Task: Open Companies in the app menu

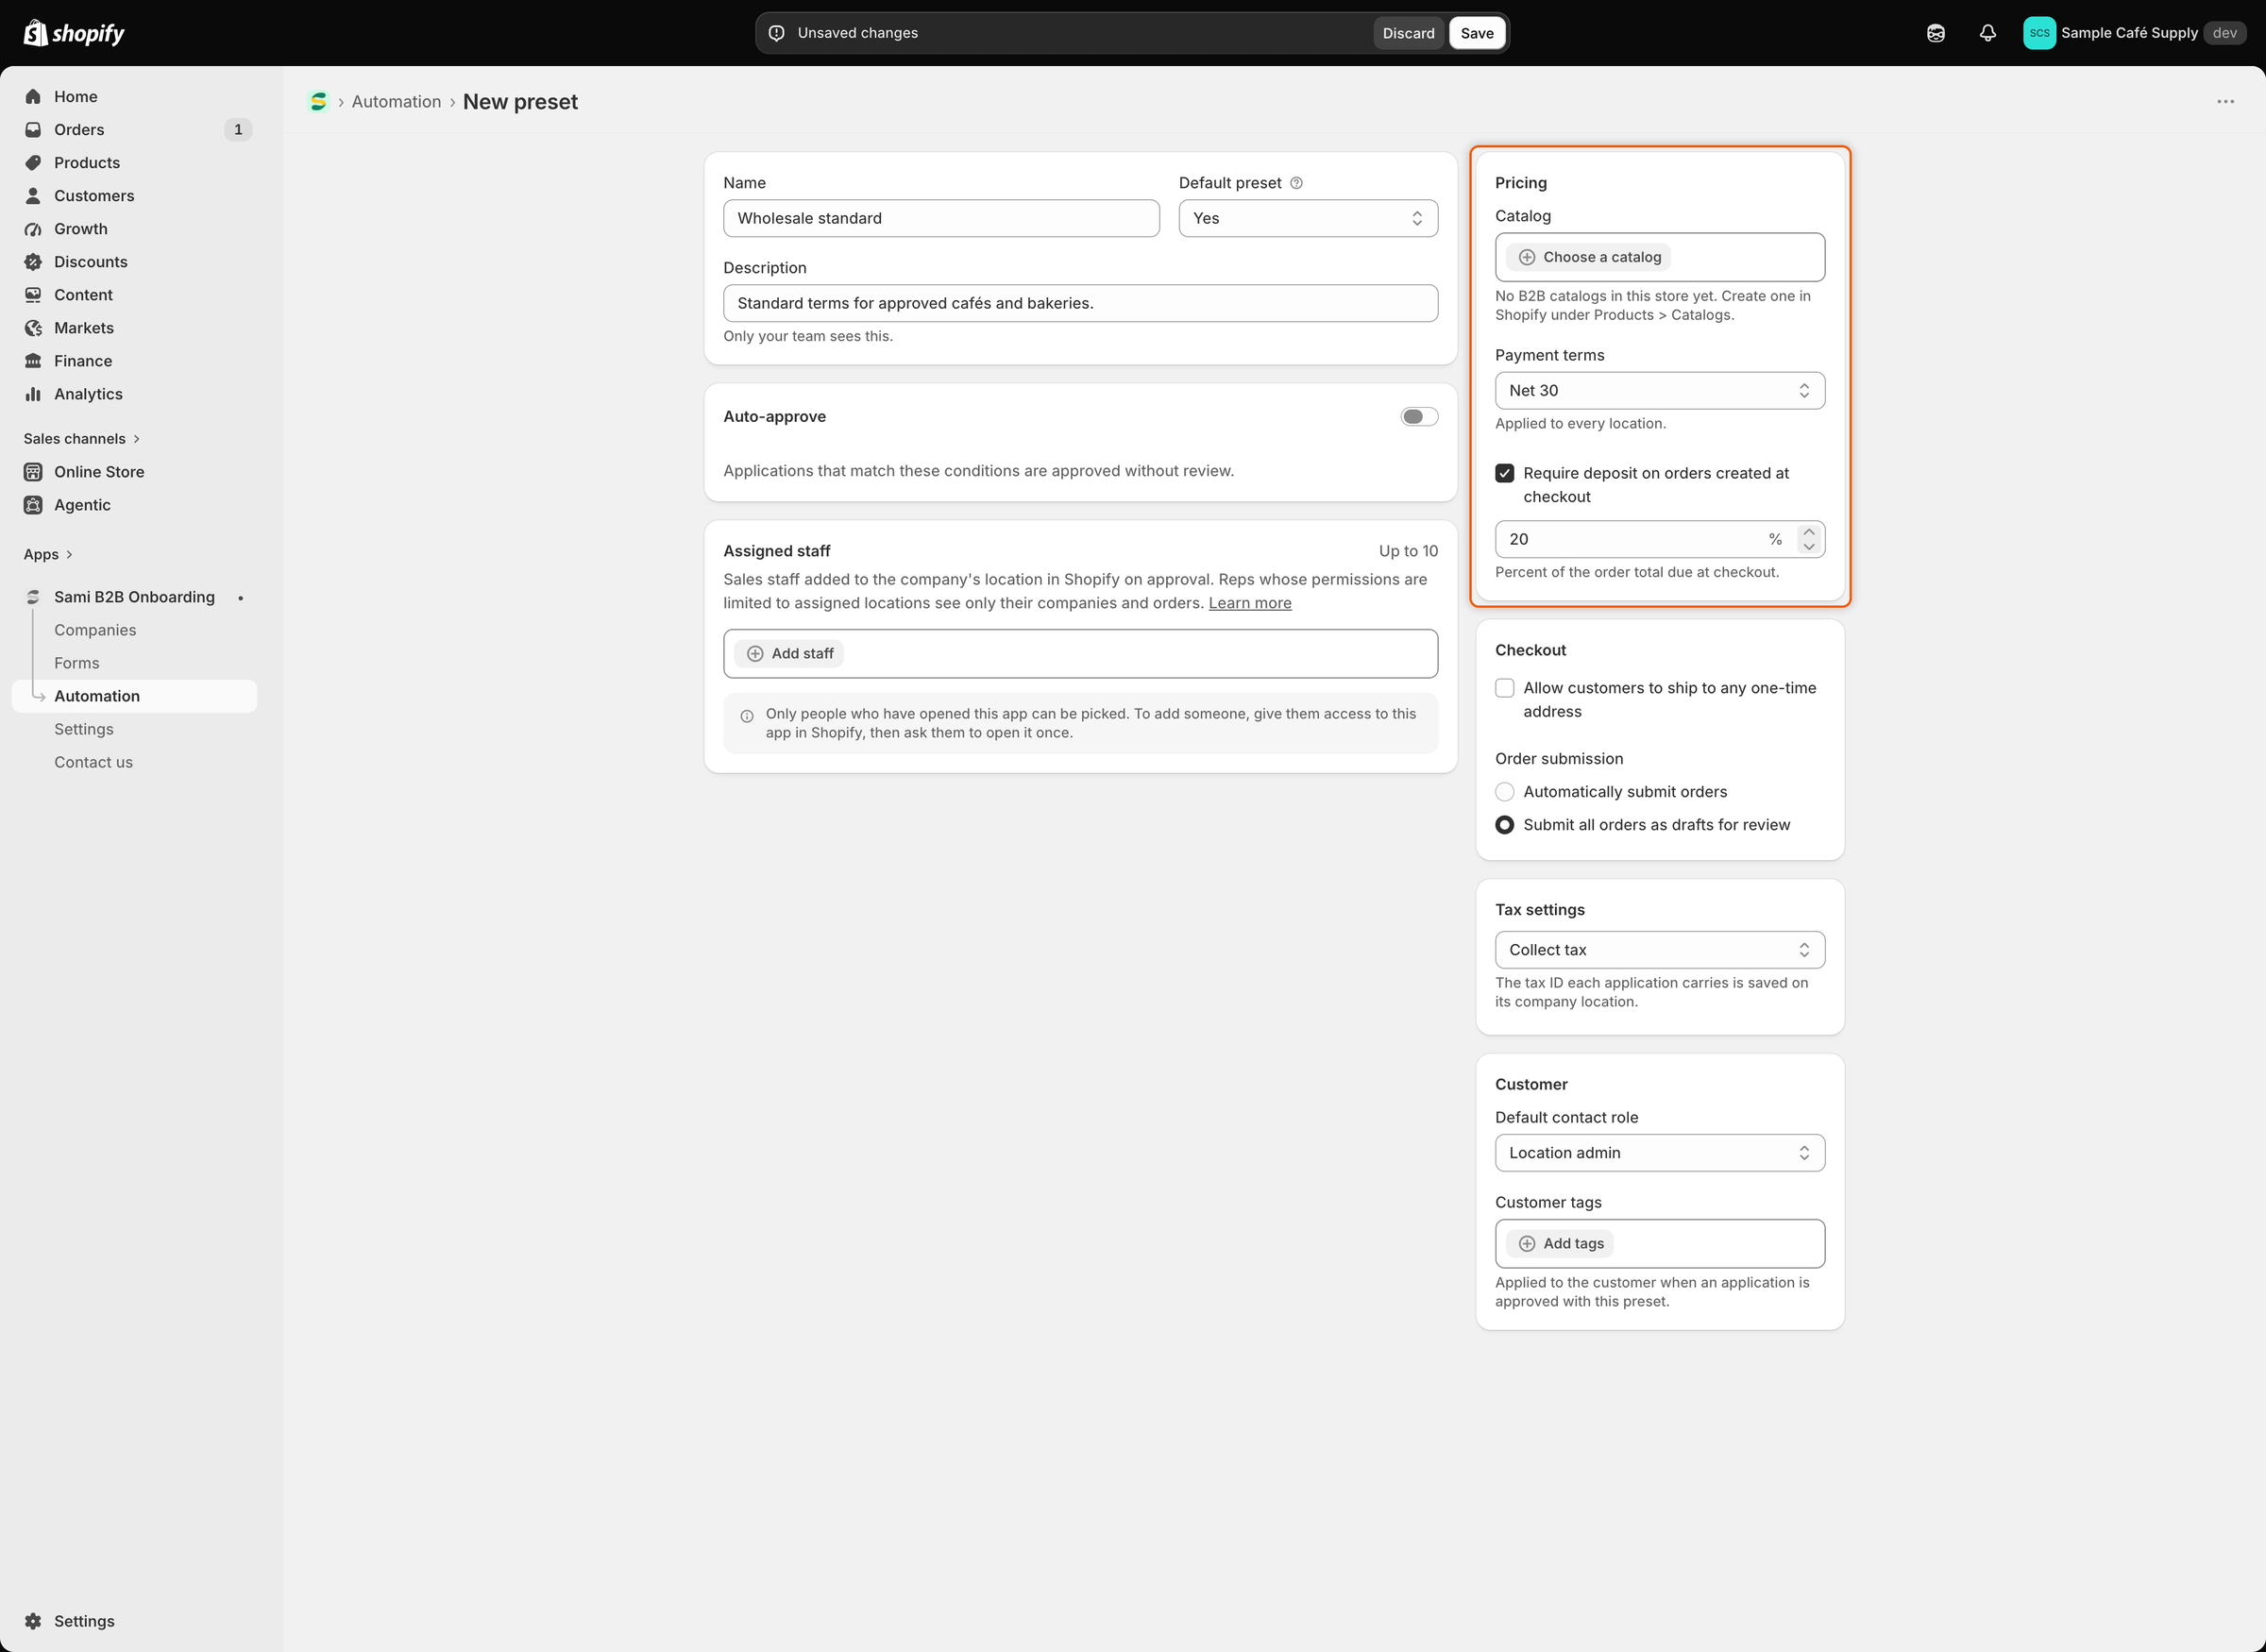Action: tap(95, 629)
